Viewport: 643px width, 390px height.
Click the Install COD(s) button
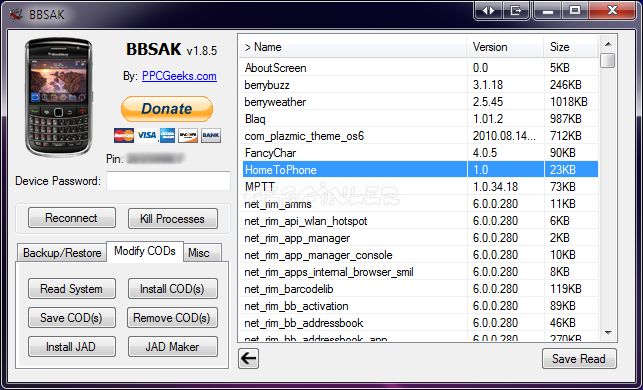[173, 289]
